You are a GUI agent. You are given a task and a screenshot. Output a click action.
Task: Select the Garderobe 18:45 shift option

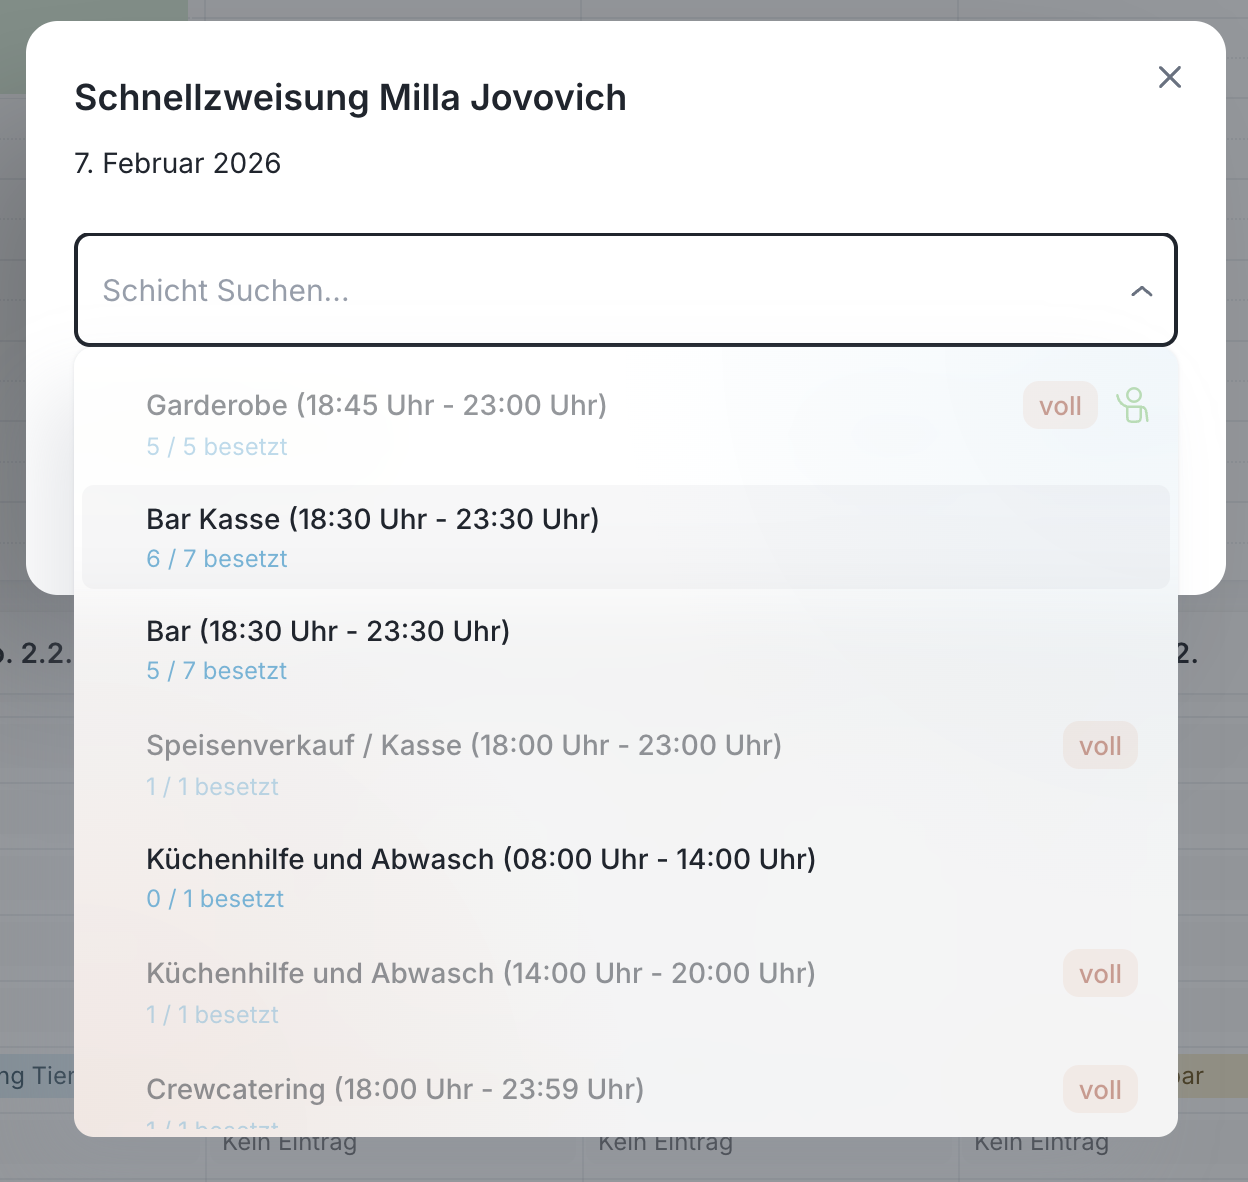pos(376,406)
